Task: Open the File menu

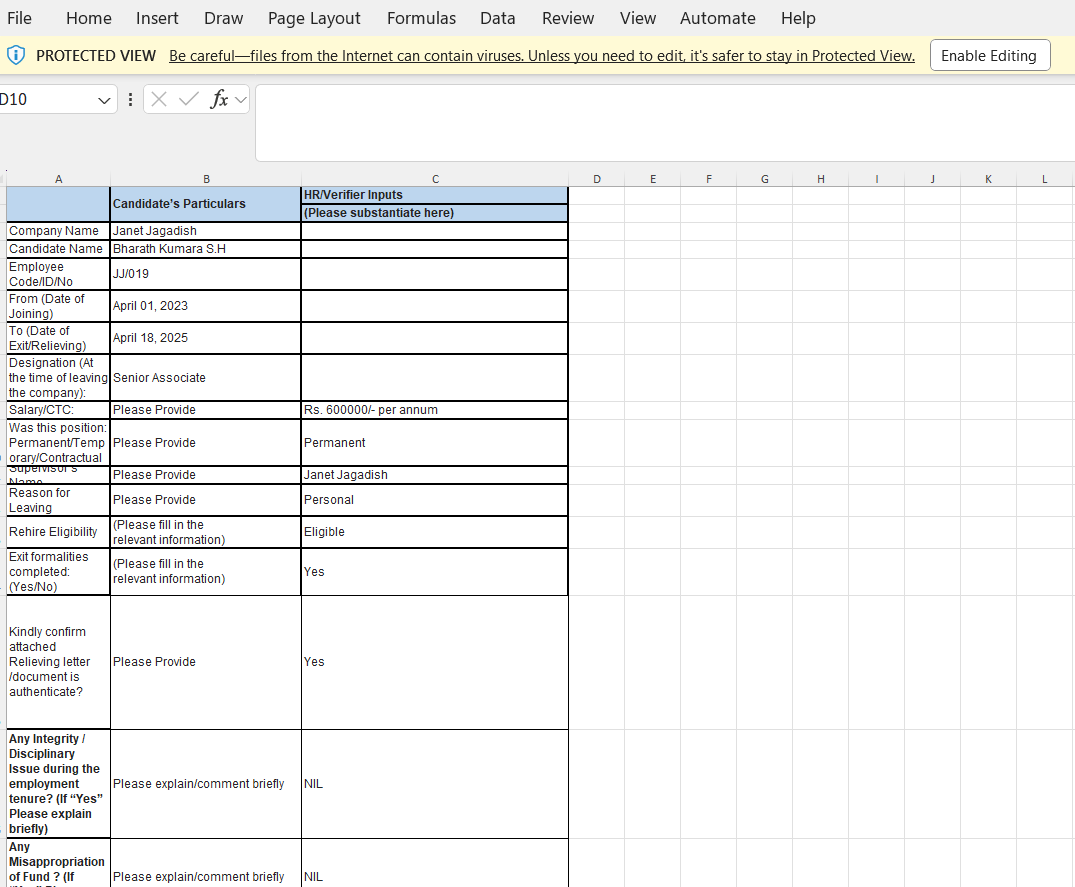Action: point(19,18)
